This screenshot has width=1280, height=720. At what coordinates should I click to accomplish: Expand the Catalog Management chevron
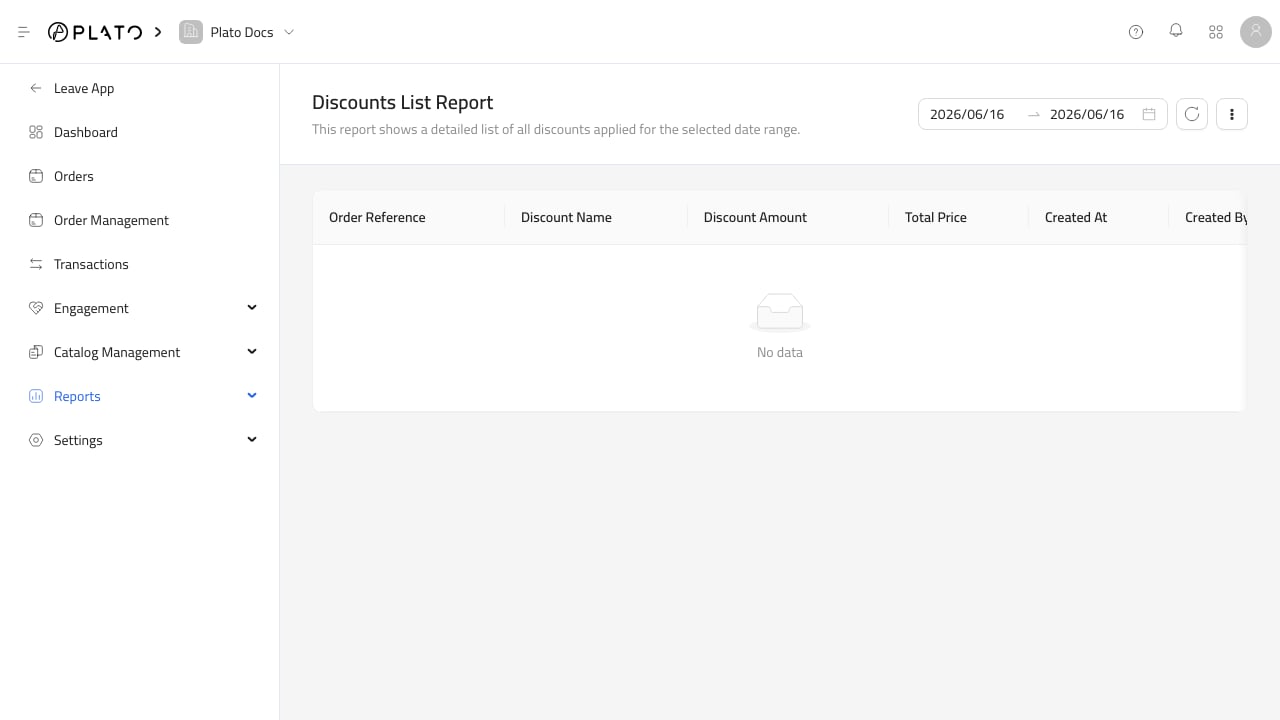coord(252,351)
